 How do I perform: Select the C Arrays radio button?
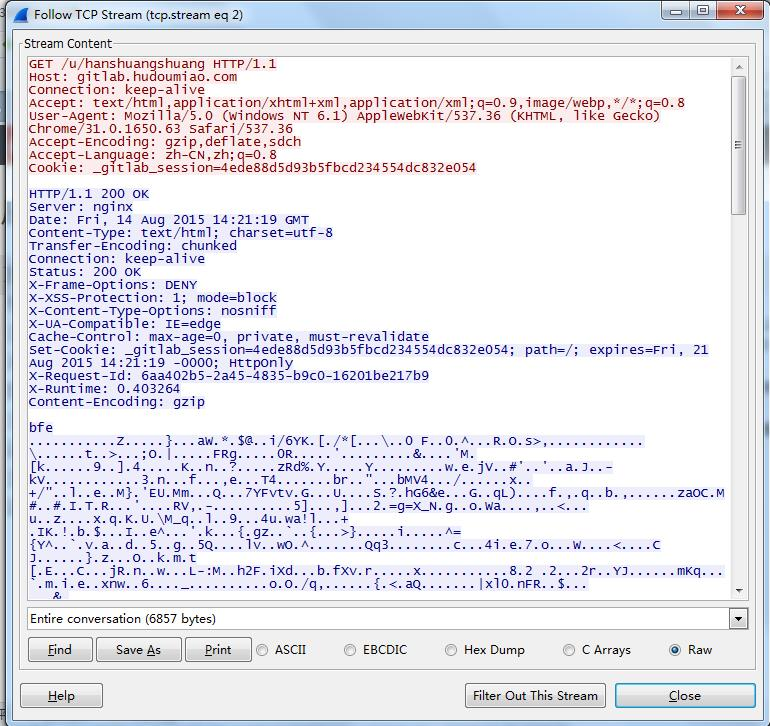pyautogui.click(x=569, y=650)
